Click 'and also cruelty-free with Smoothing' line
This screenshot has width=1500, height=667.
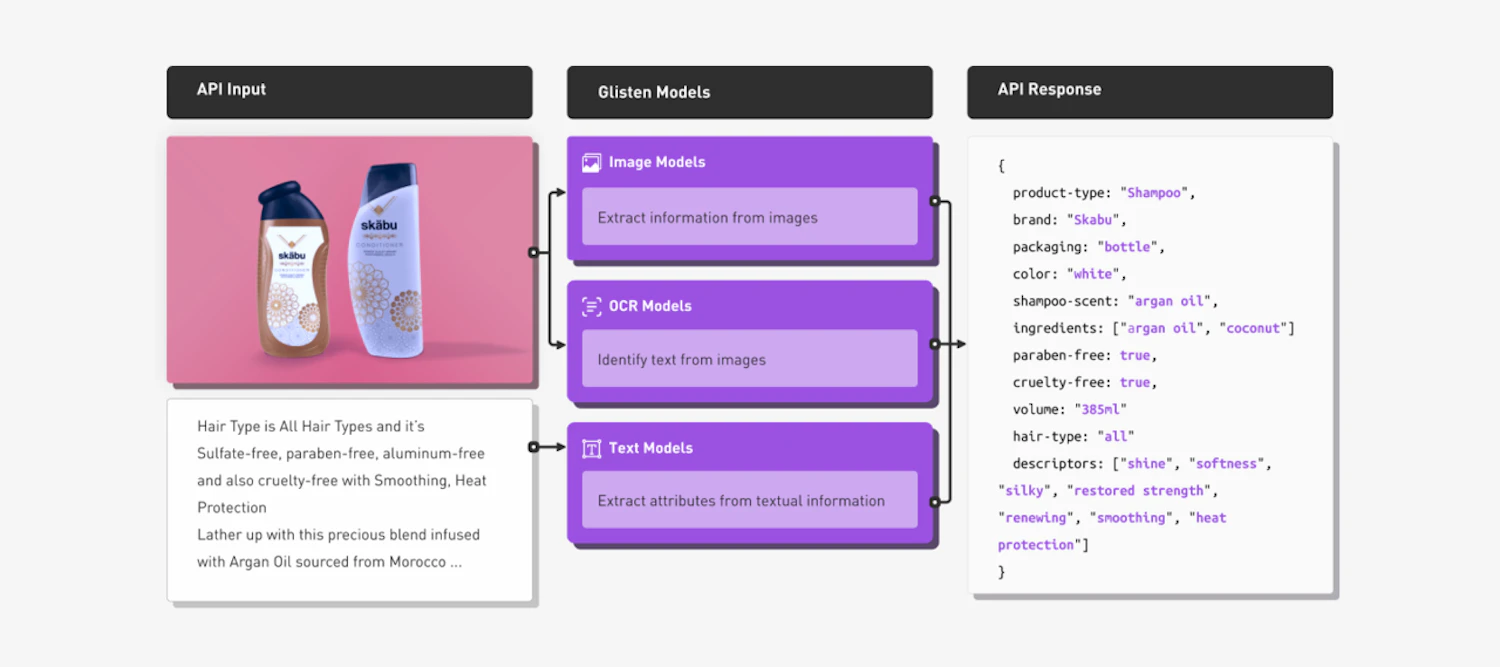click(342, 480)
